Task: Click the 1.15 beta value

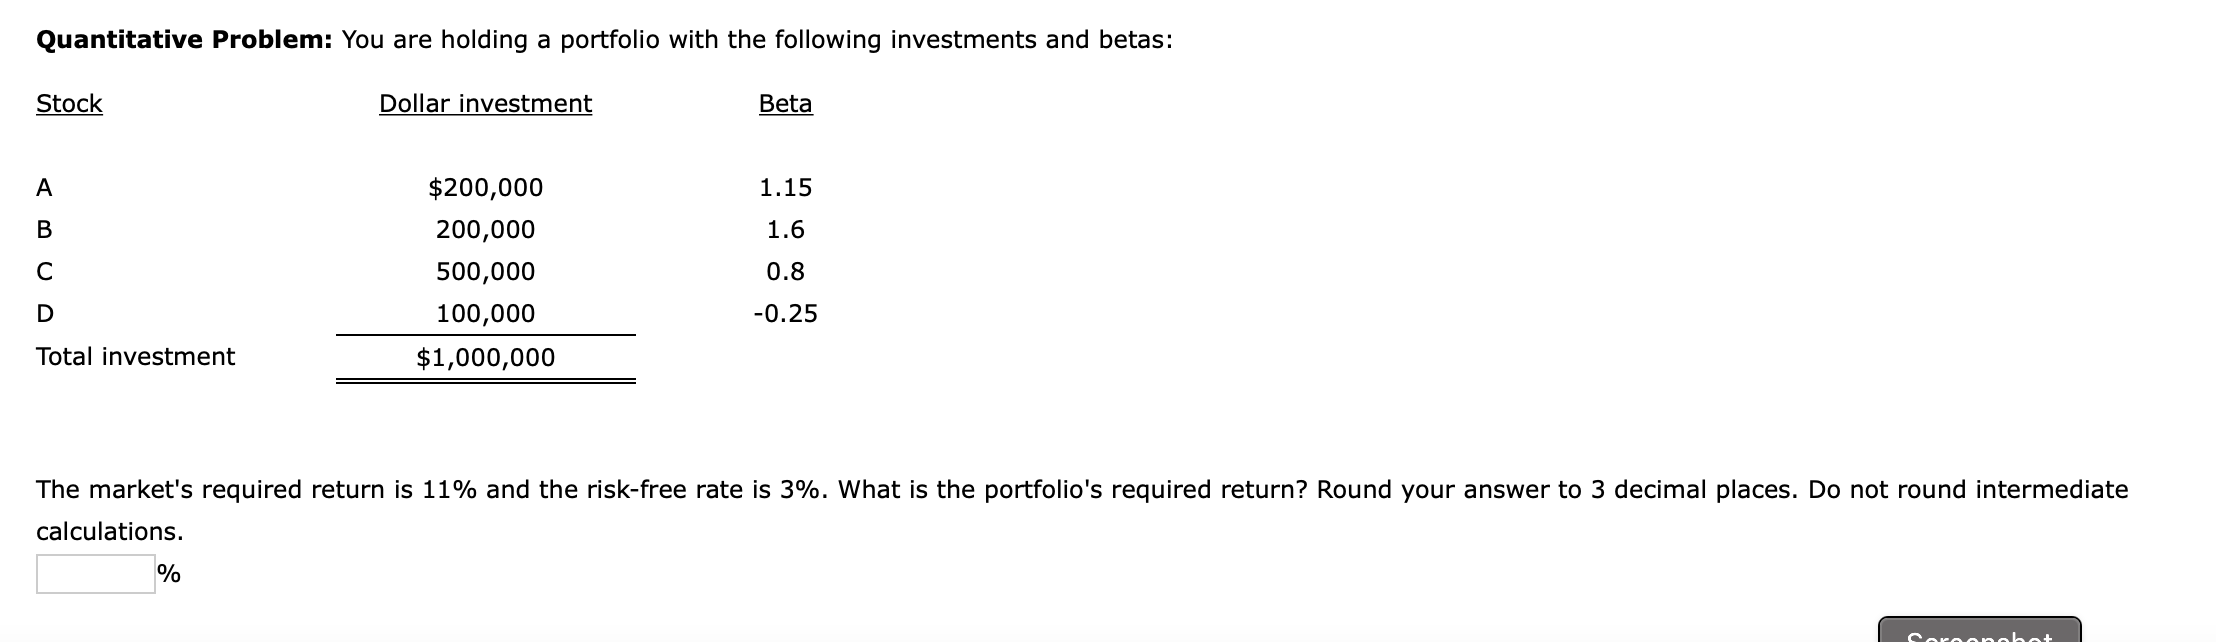Action: tap(786, 188)
